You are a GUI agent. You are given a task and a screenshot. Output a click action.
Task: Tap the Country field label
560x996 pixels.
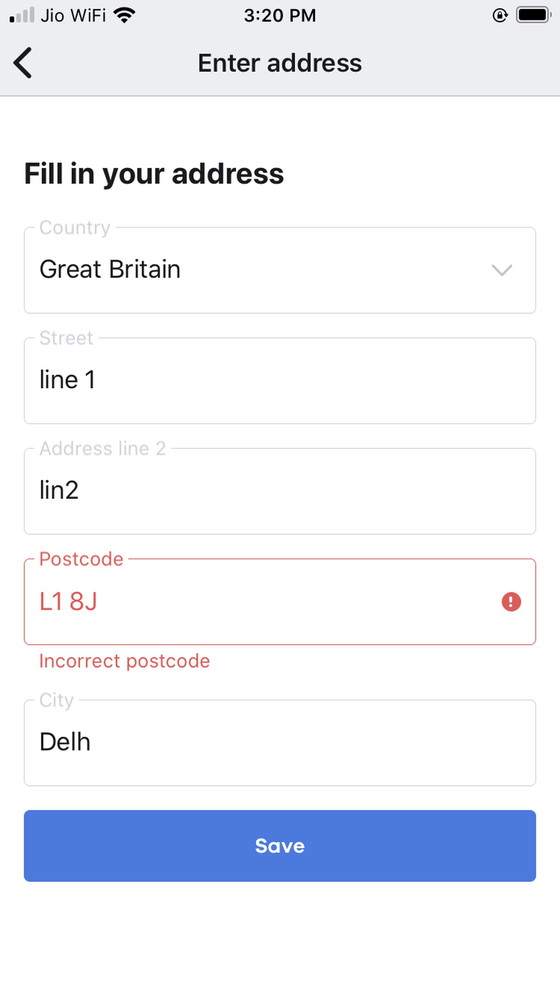tap(75, 227)
